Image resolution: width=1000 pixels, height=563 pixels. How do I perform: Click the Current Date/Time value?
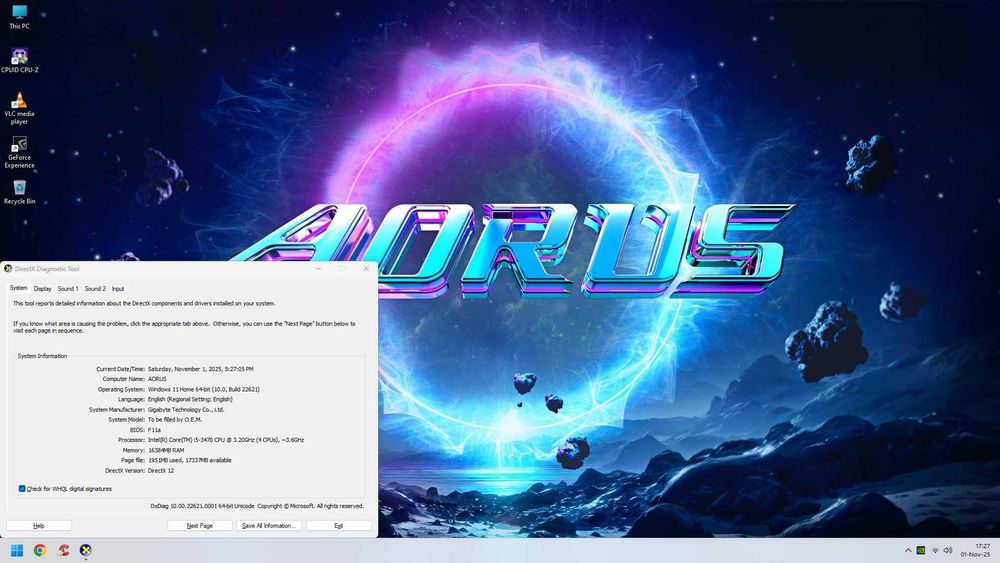click(200, 369)
